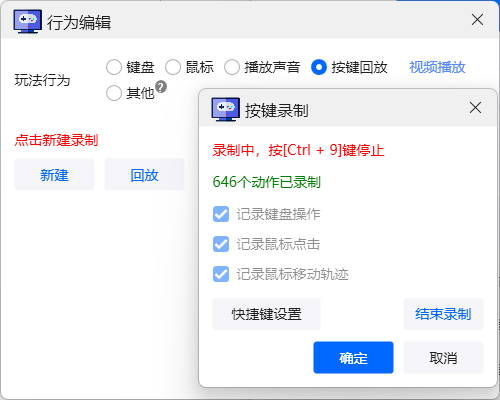Stop recording with 结束录制

[x=443, y=314]
